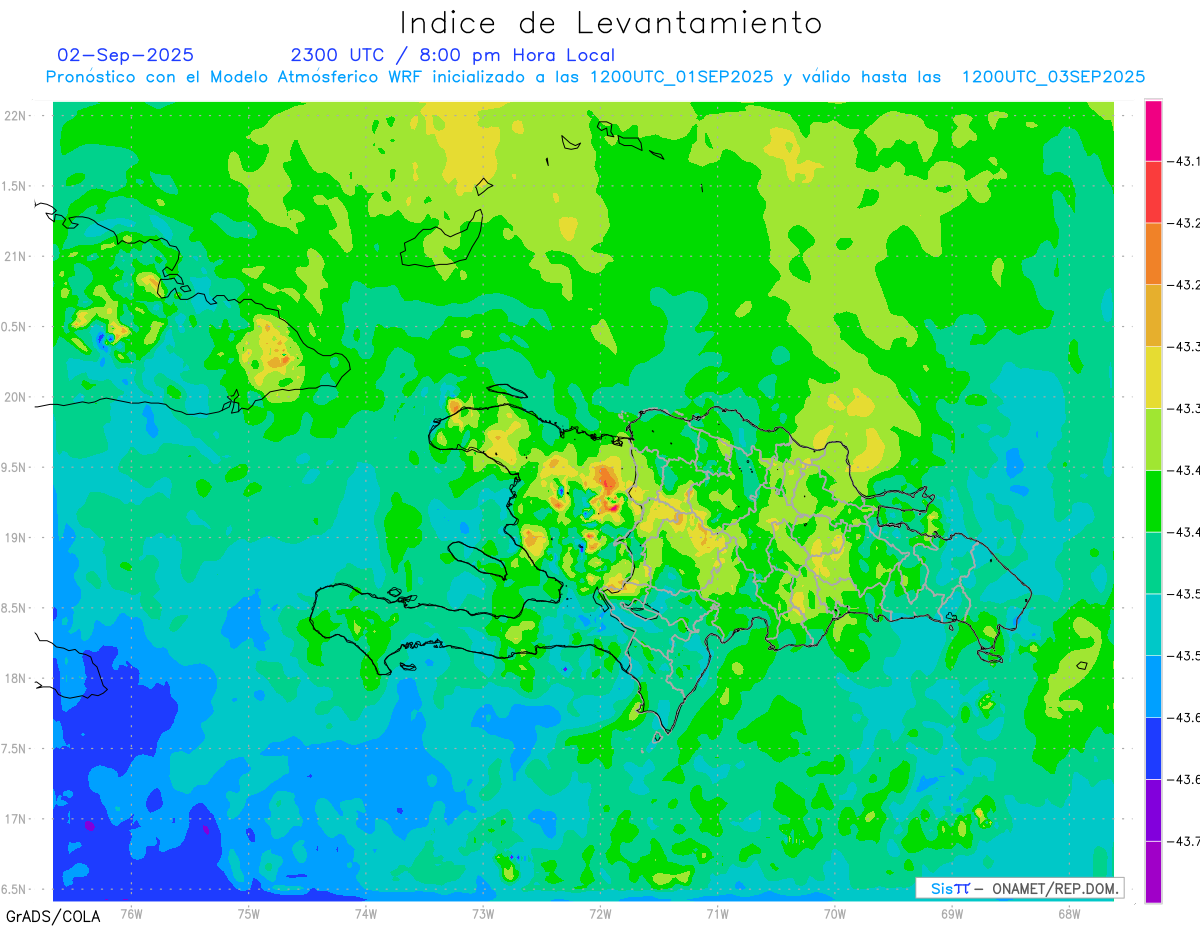Screen dimensions: 1200x927
Task: Select the '18N' latitude label
Action: (x=16, y=678)
